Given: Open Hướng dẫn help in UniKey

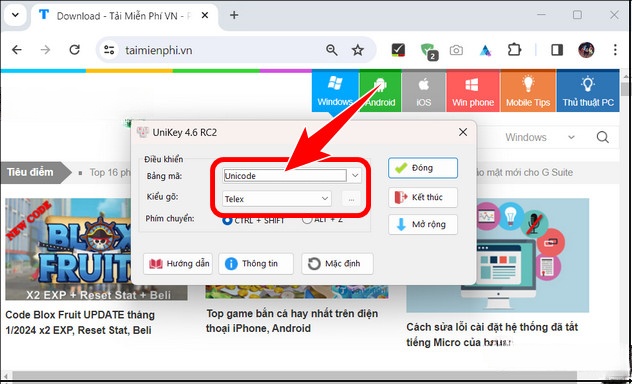Looking at the screenshot, I should [178, 264].
